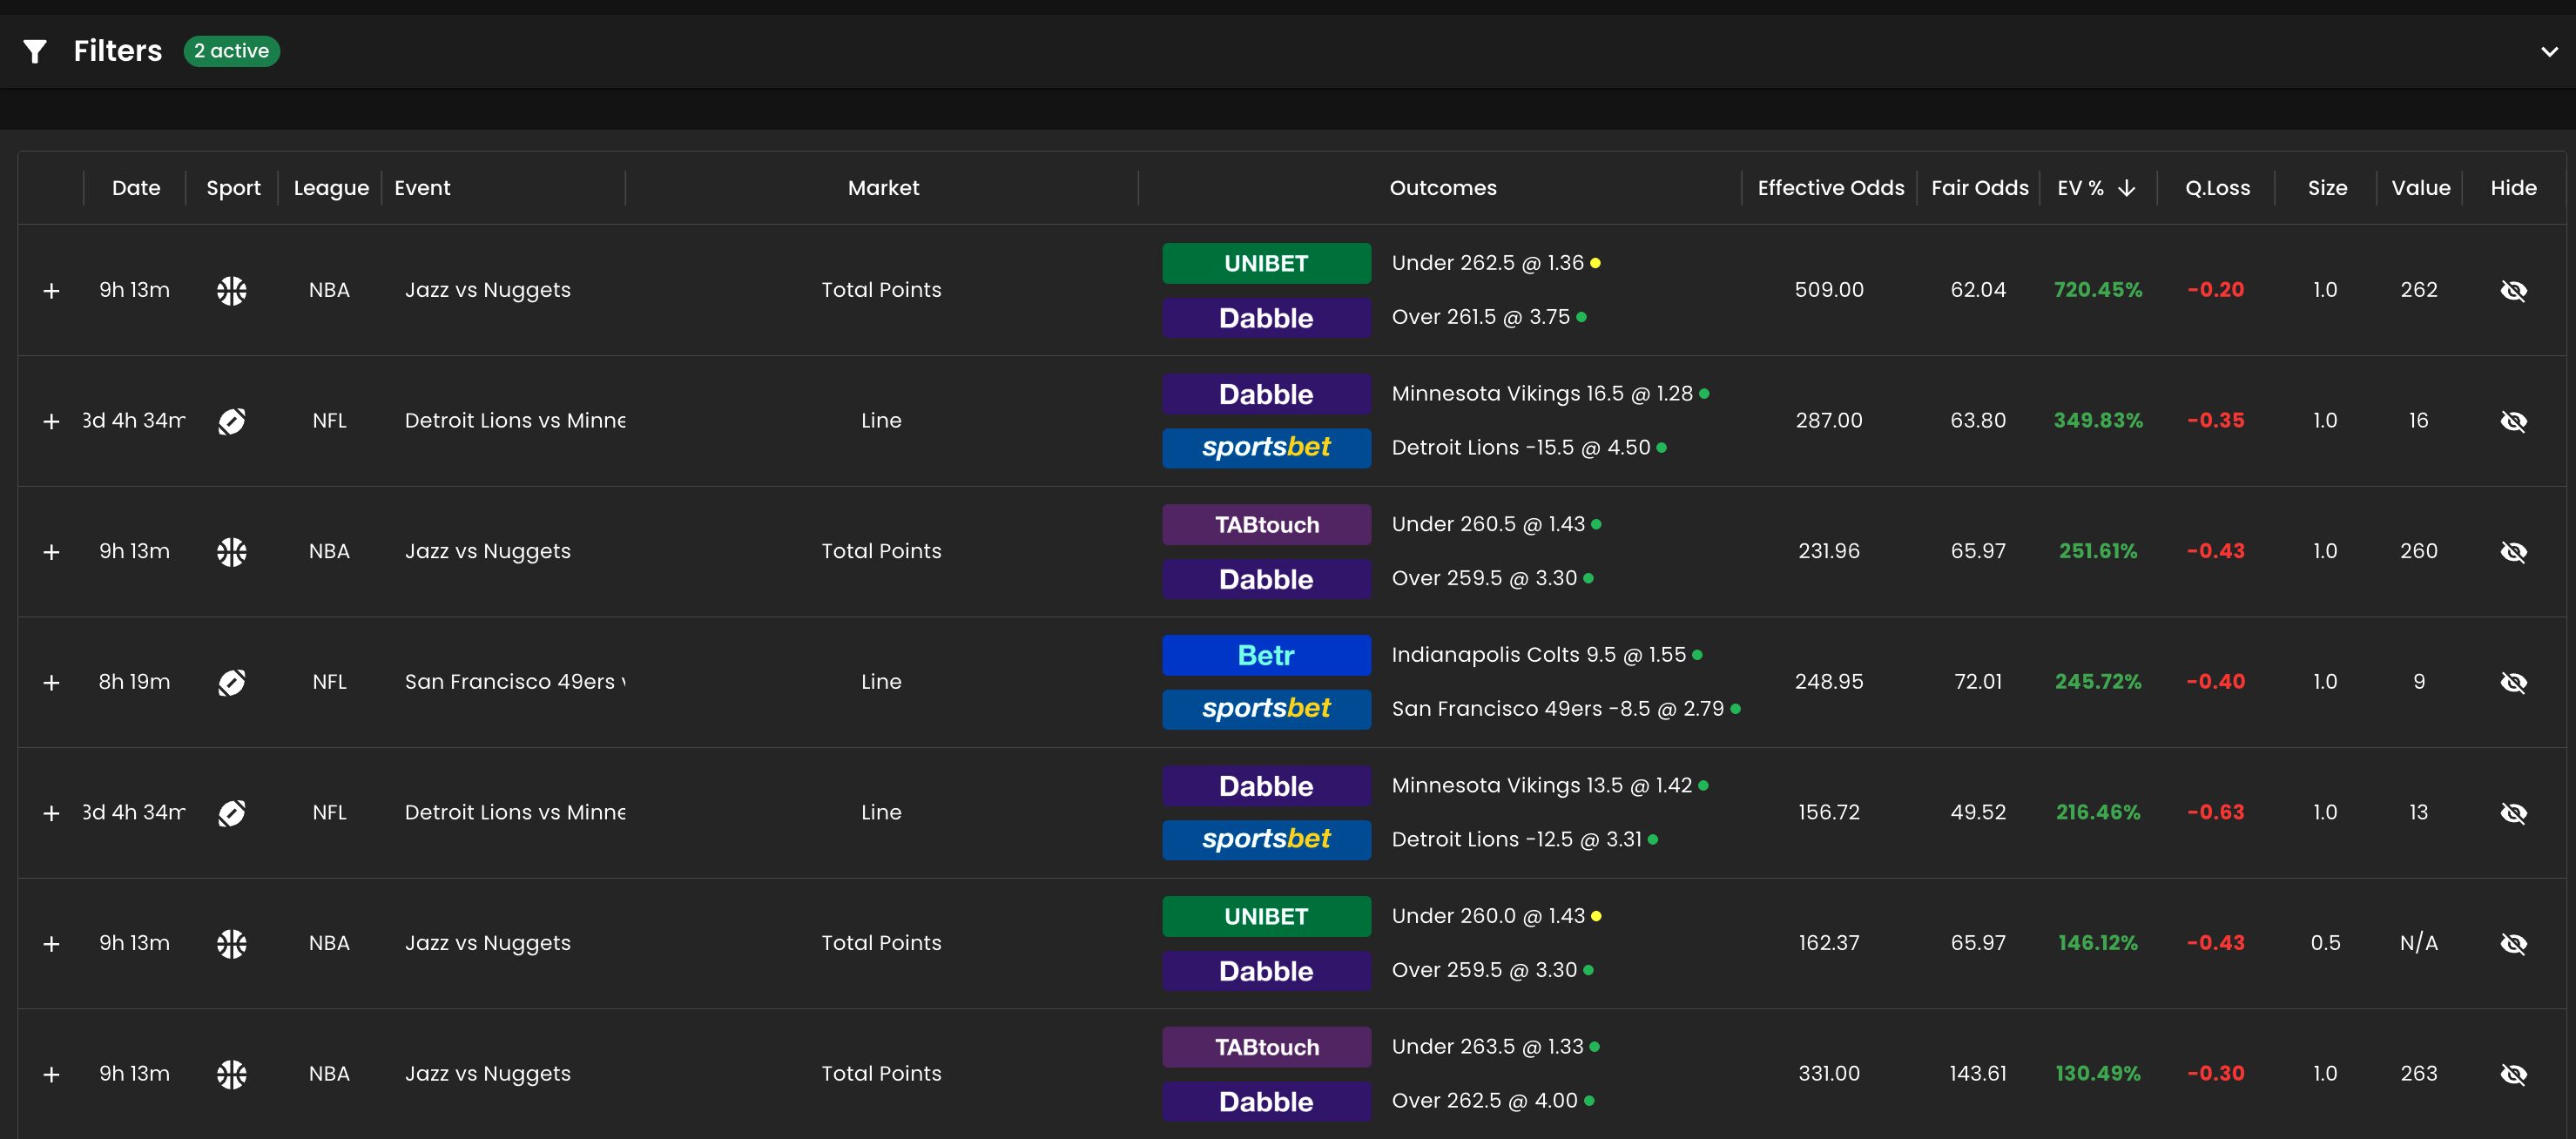Click the Fair Odds column header
2576x1139 pixels.
tap(1978, 188)
